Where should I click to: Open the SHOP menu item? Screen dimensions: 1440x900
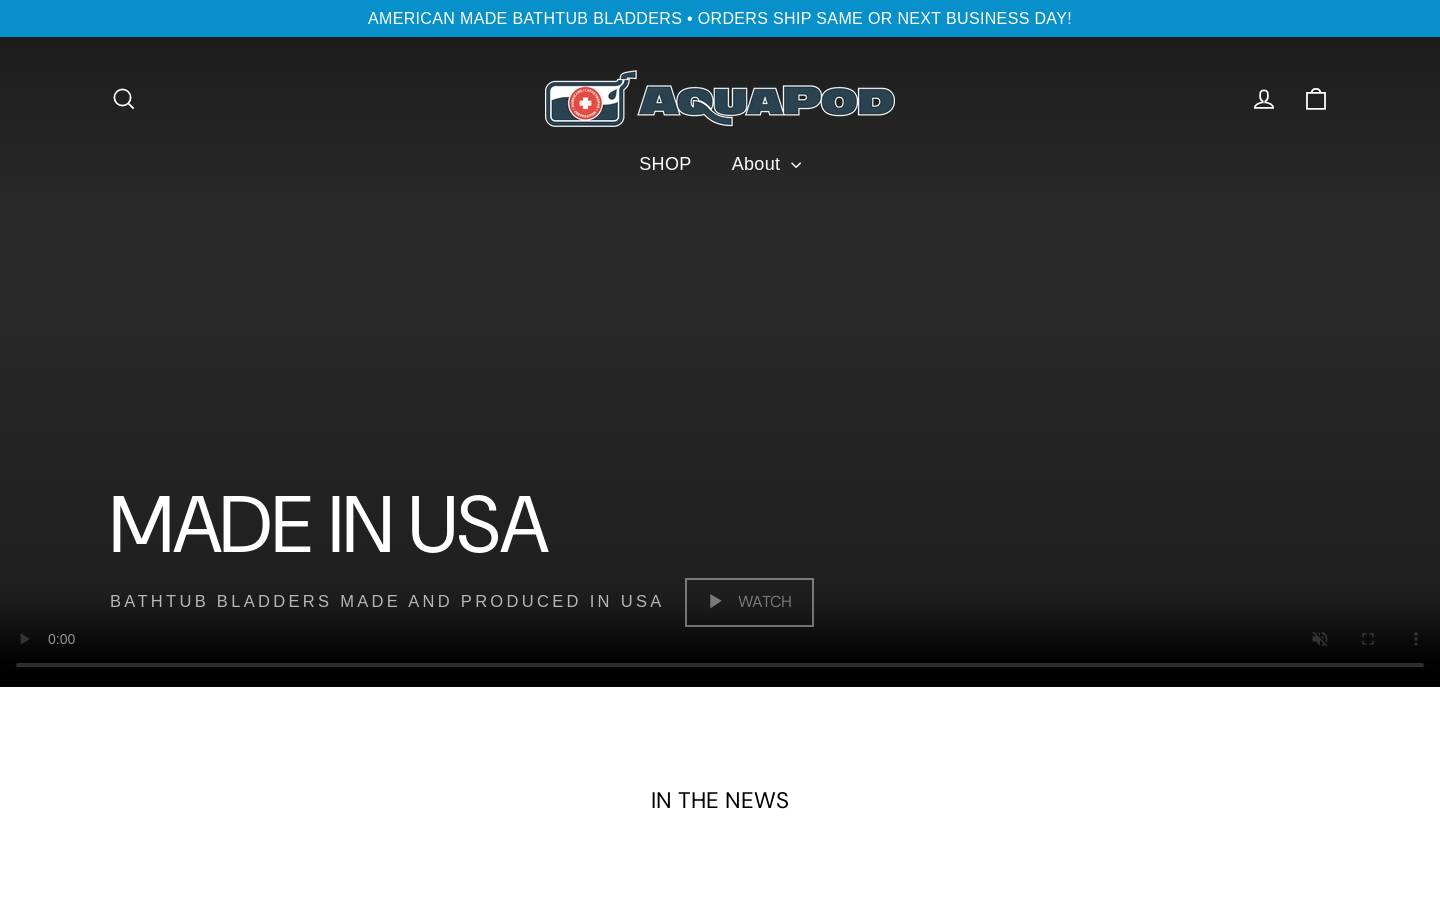click(x=665, y=164)
